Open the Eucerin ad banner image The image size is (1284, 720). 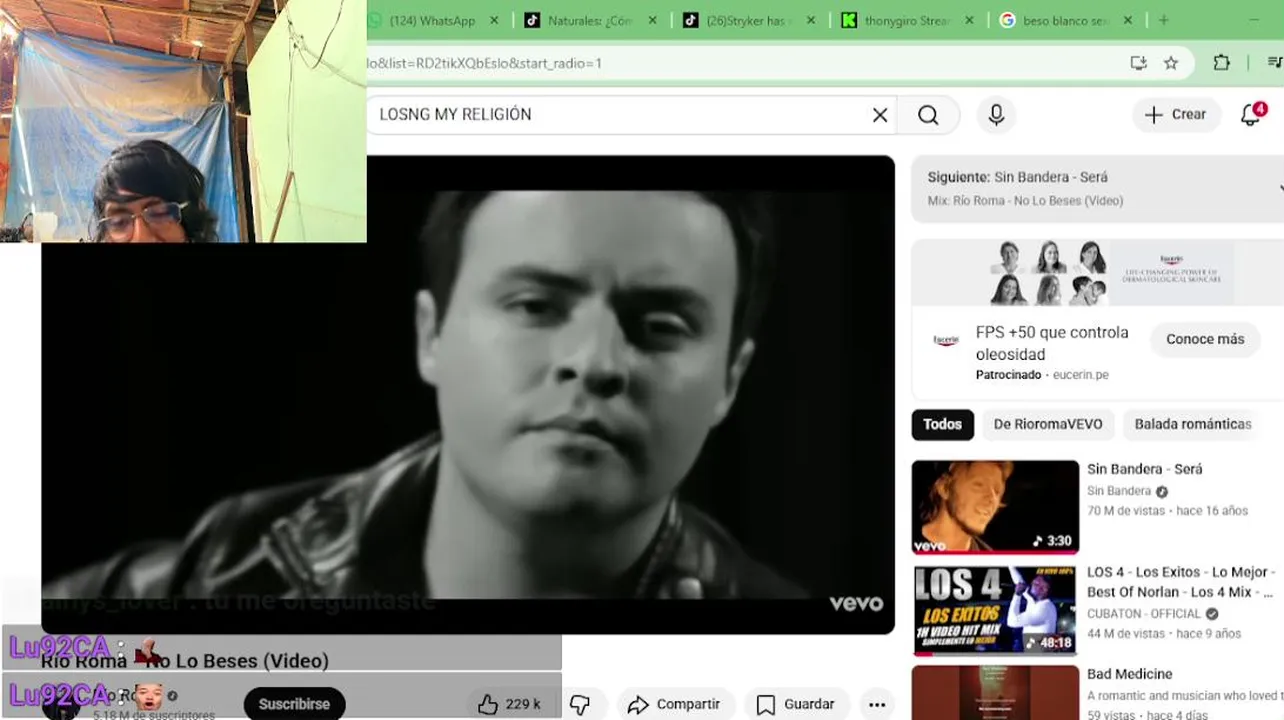1097,273
